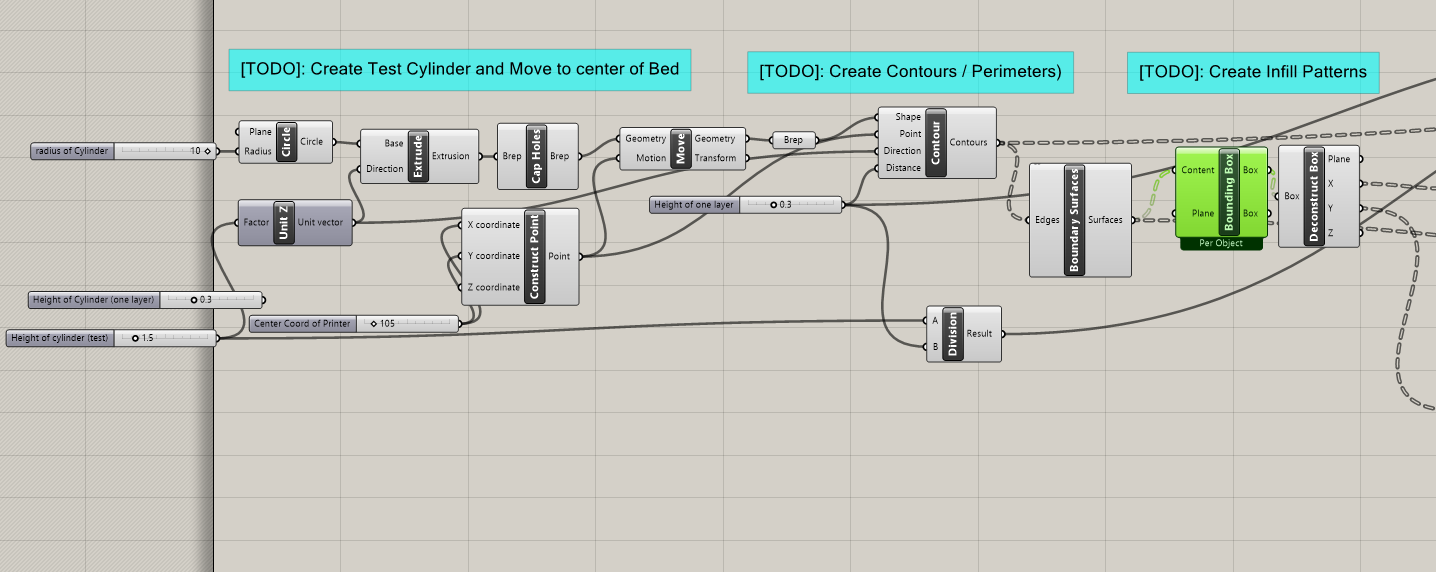
Task: Click the Point input of Contour
Action: 910,134
